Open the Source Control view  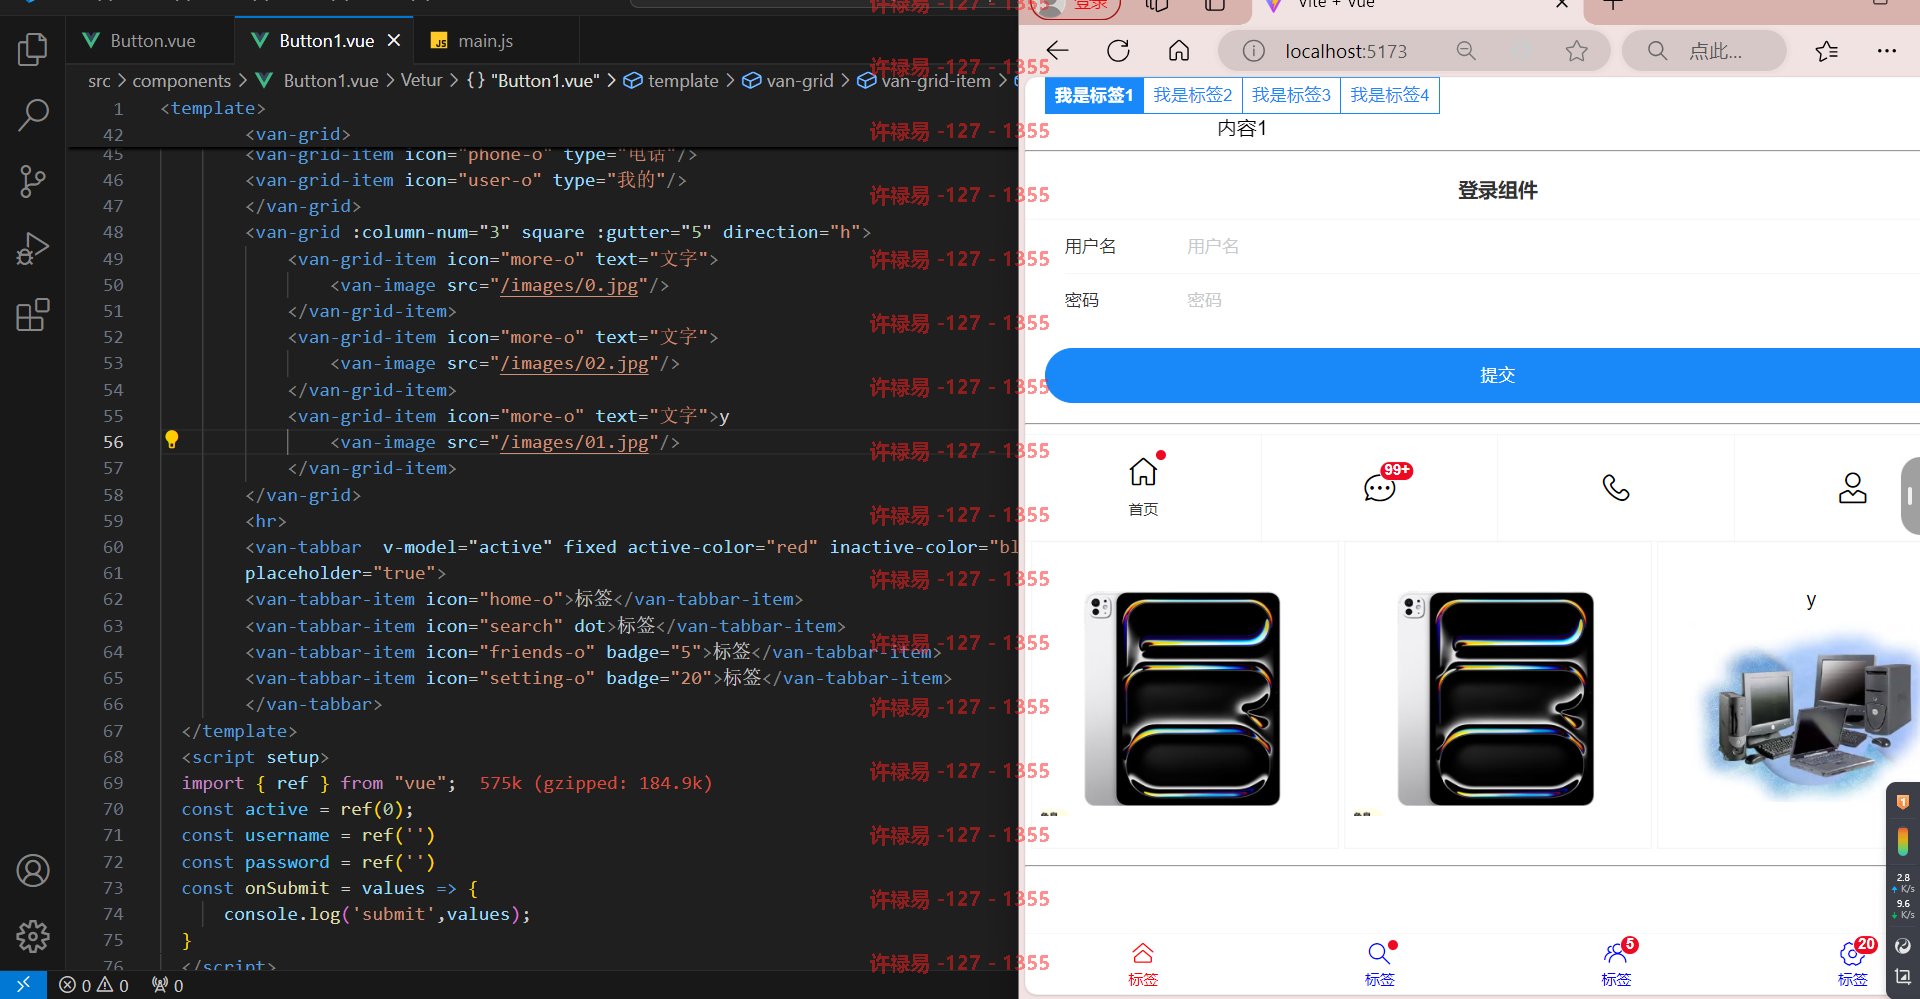(33, 181)
